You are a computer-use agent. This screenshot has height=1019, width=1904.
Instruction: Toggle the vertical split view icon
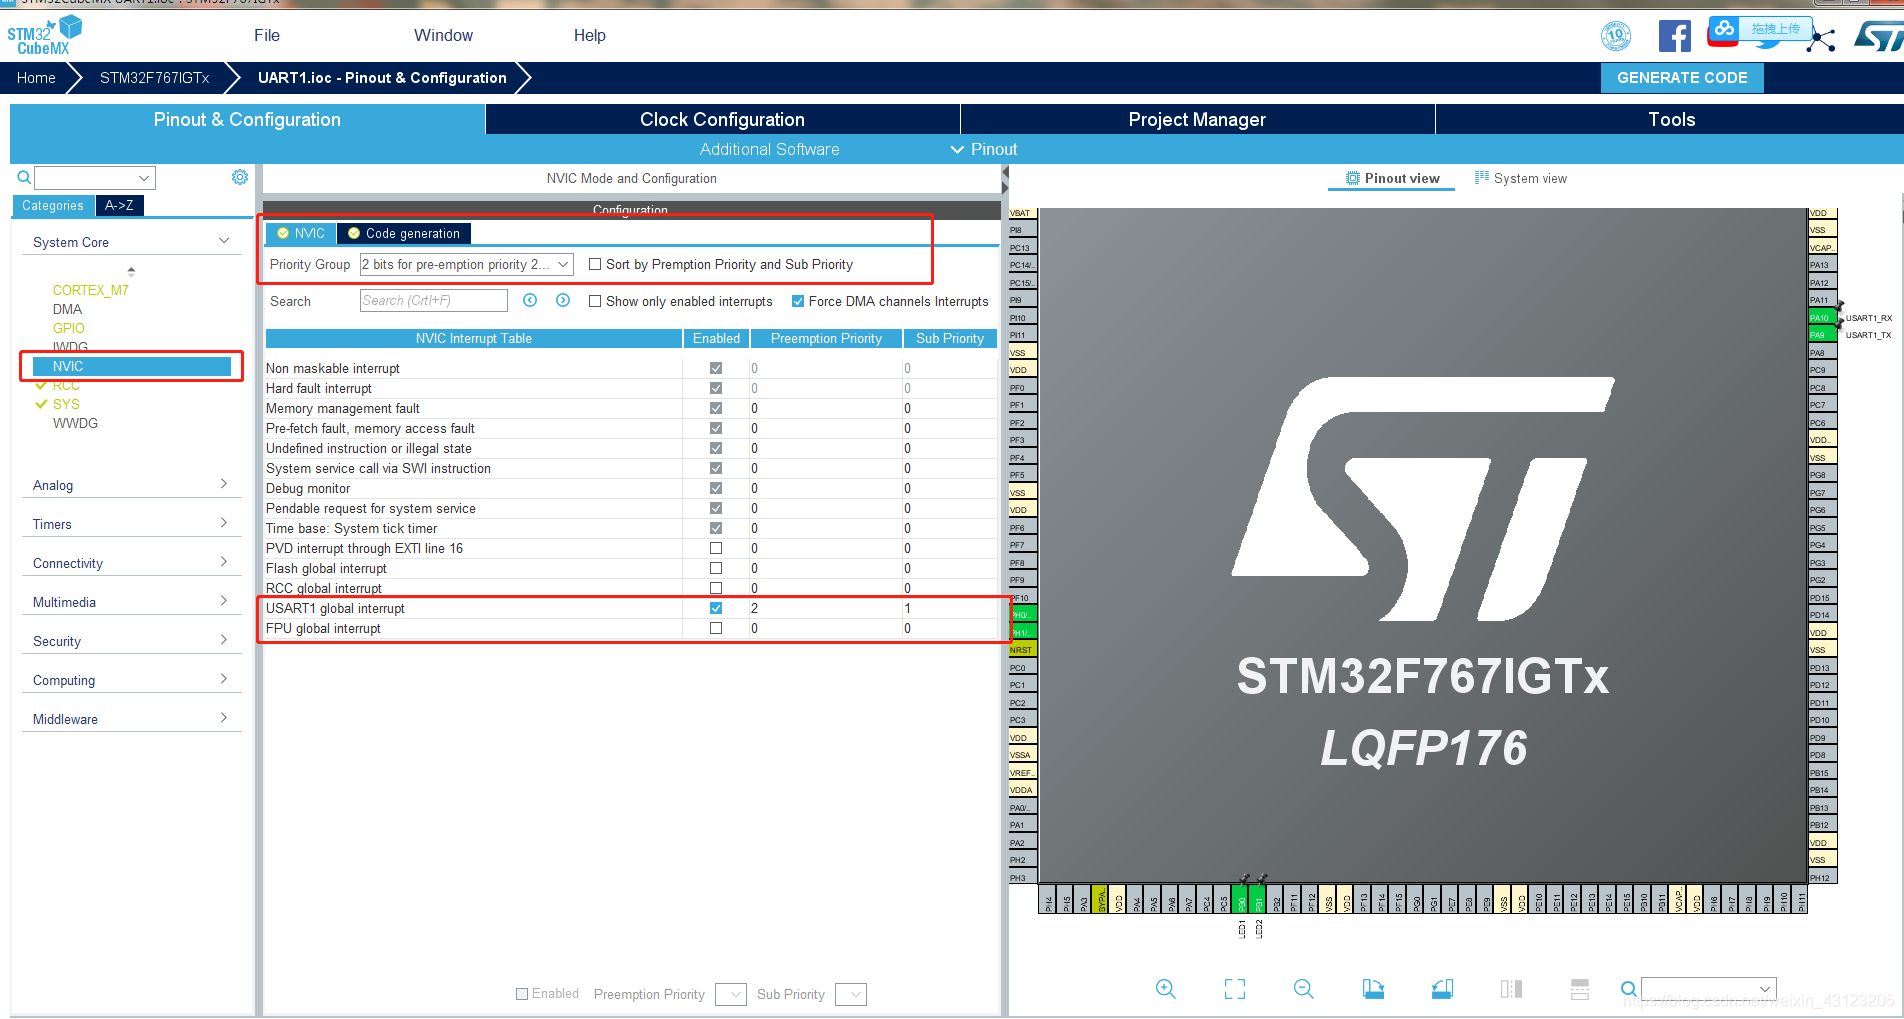coord(1511,989)
